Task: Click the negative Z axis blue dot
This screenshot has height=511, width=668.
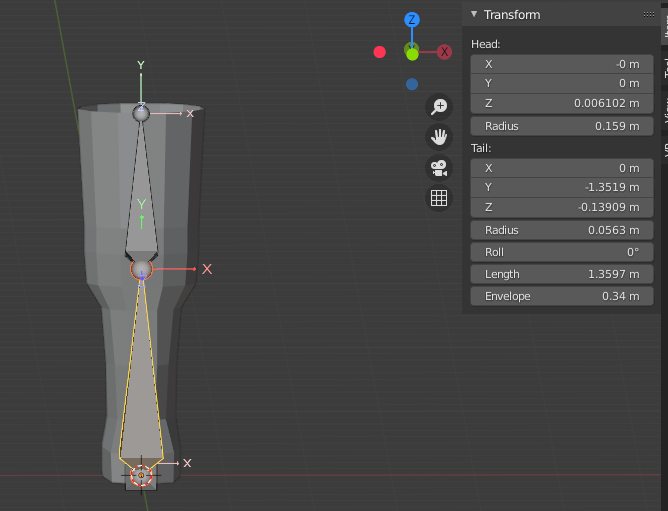Action: click(412, 84)
